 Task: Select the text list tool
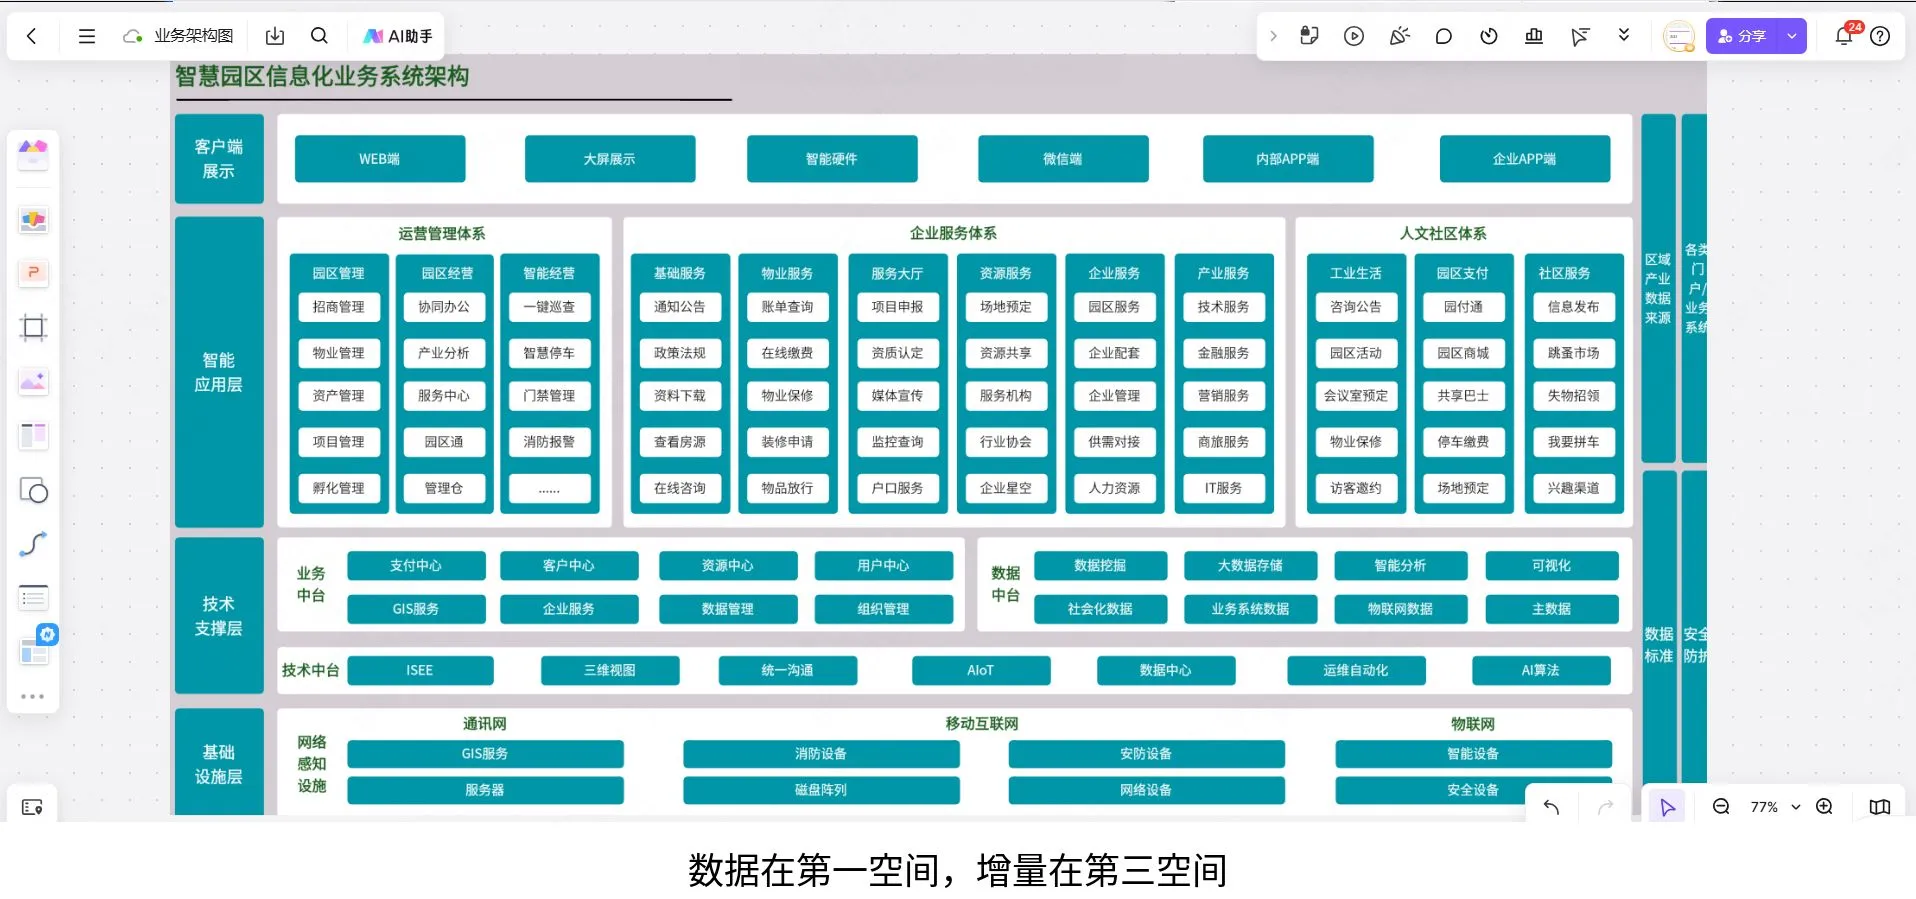[33, 598]
